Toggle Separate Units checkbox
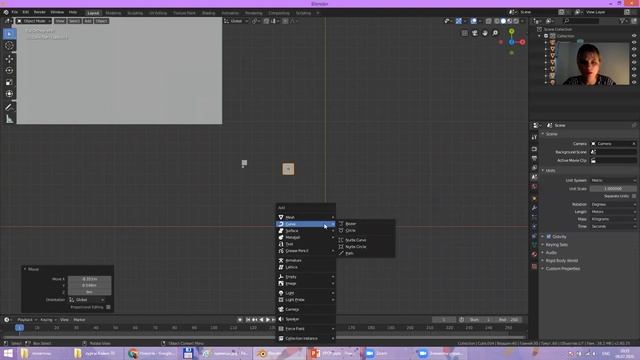Screen dimensions: 640x360 634,196
